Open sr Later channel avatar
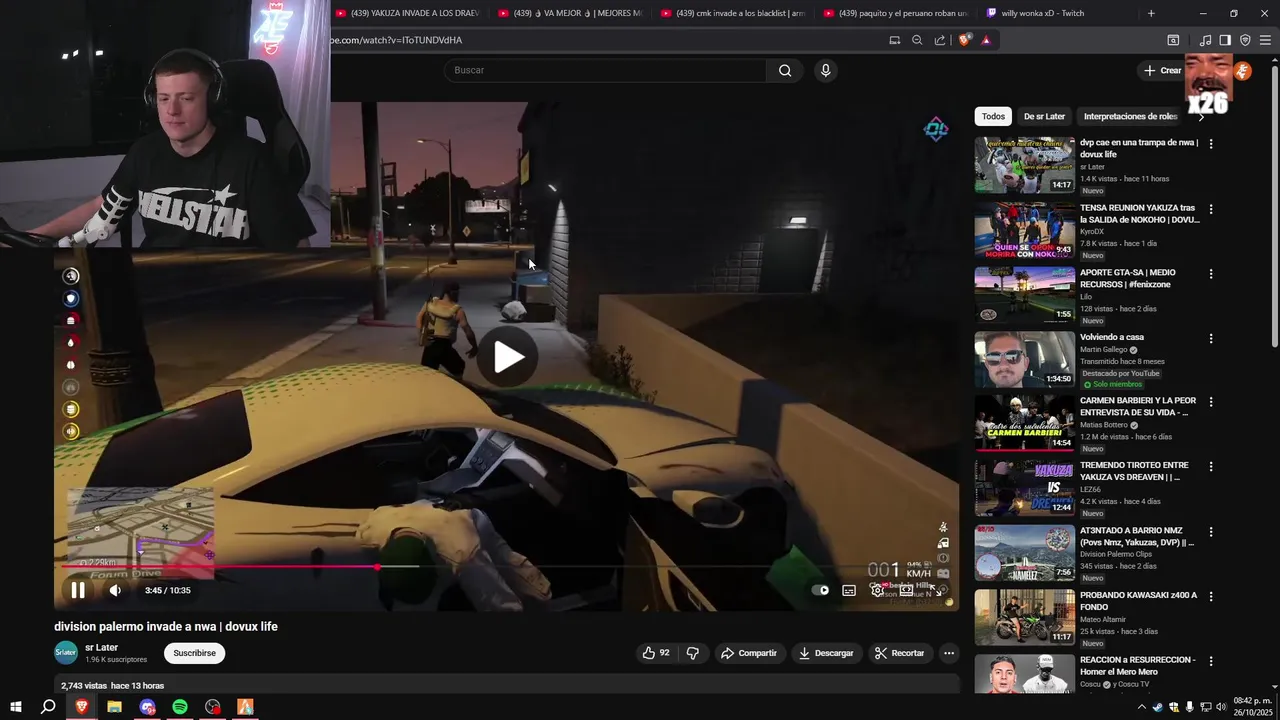 tap(66, 653)
